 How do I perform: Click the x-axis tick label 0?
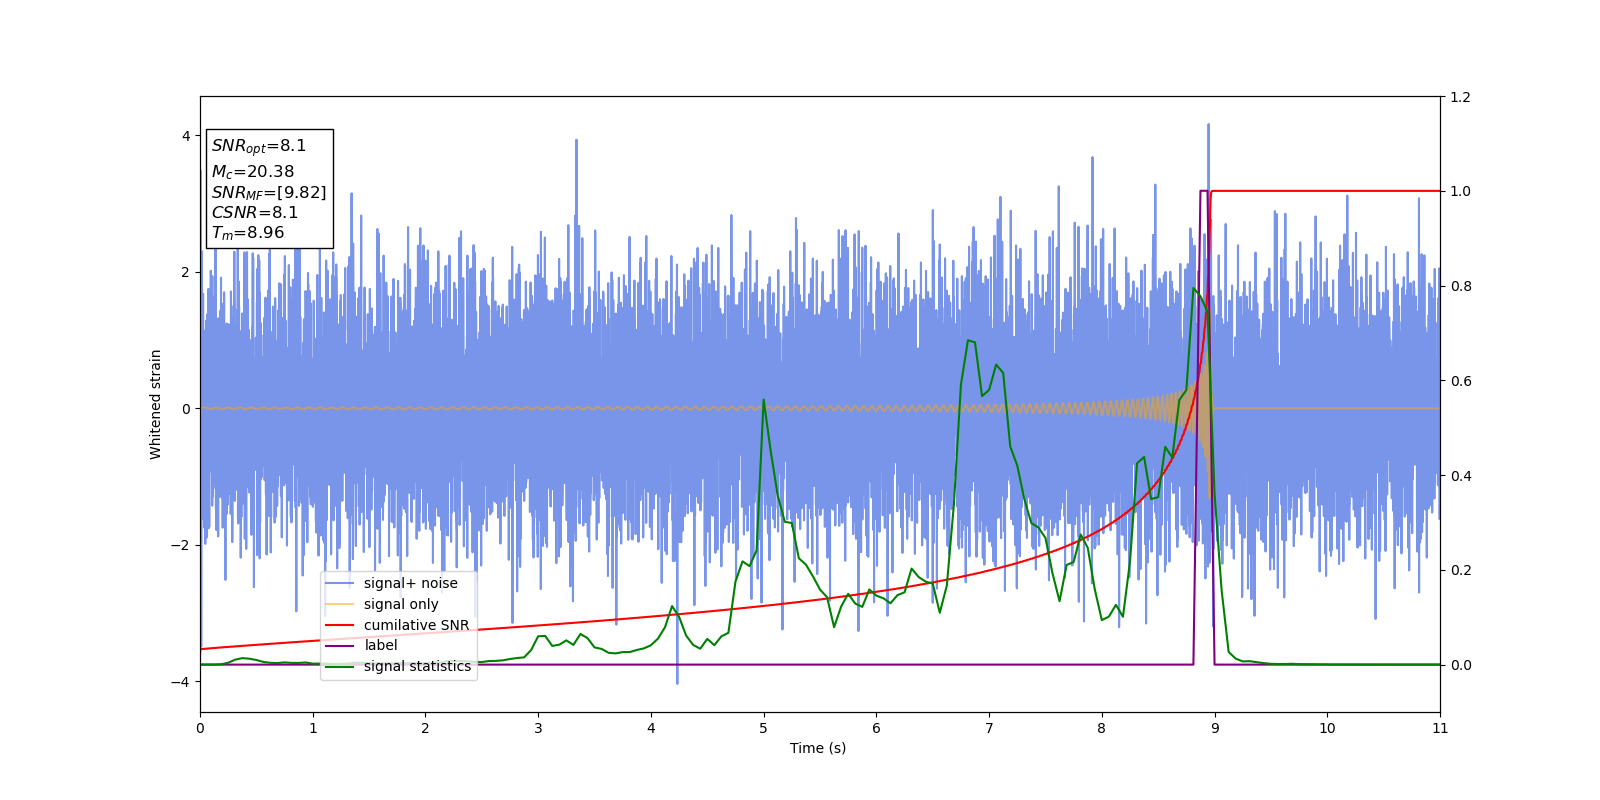tap(200, 728)
